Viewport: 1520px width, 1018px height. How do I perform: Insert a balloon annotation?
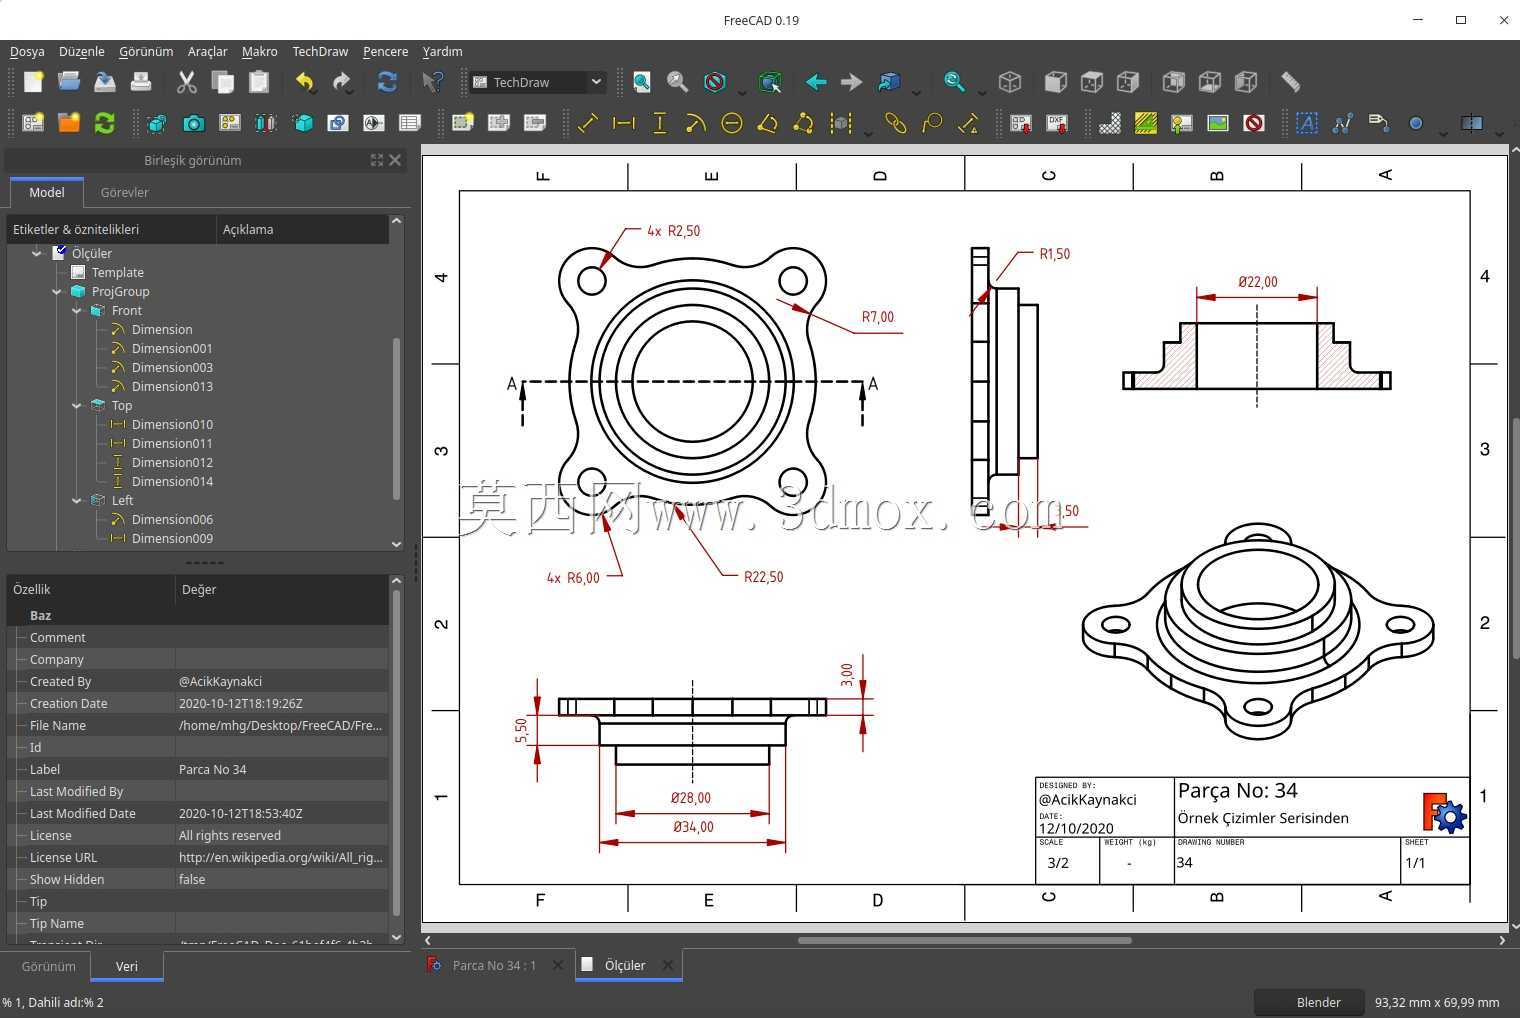pyautogui.click(x=932, y=123)
